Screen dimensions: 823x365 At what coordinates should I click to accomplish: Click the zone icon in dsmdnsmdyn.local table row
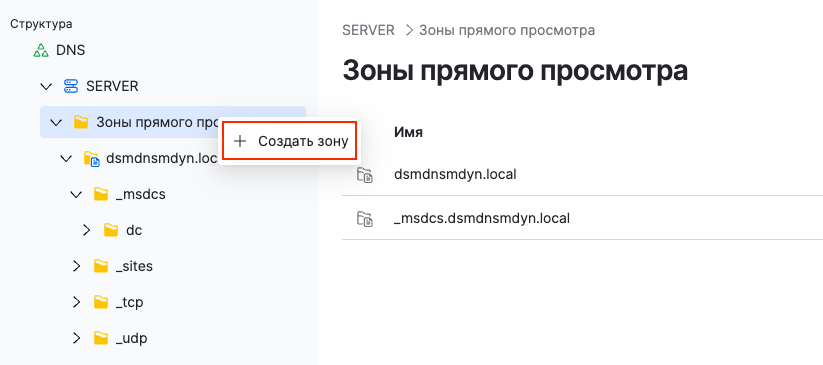[x=364, y=174]
